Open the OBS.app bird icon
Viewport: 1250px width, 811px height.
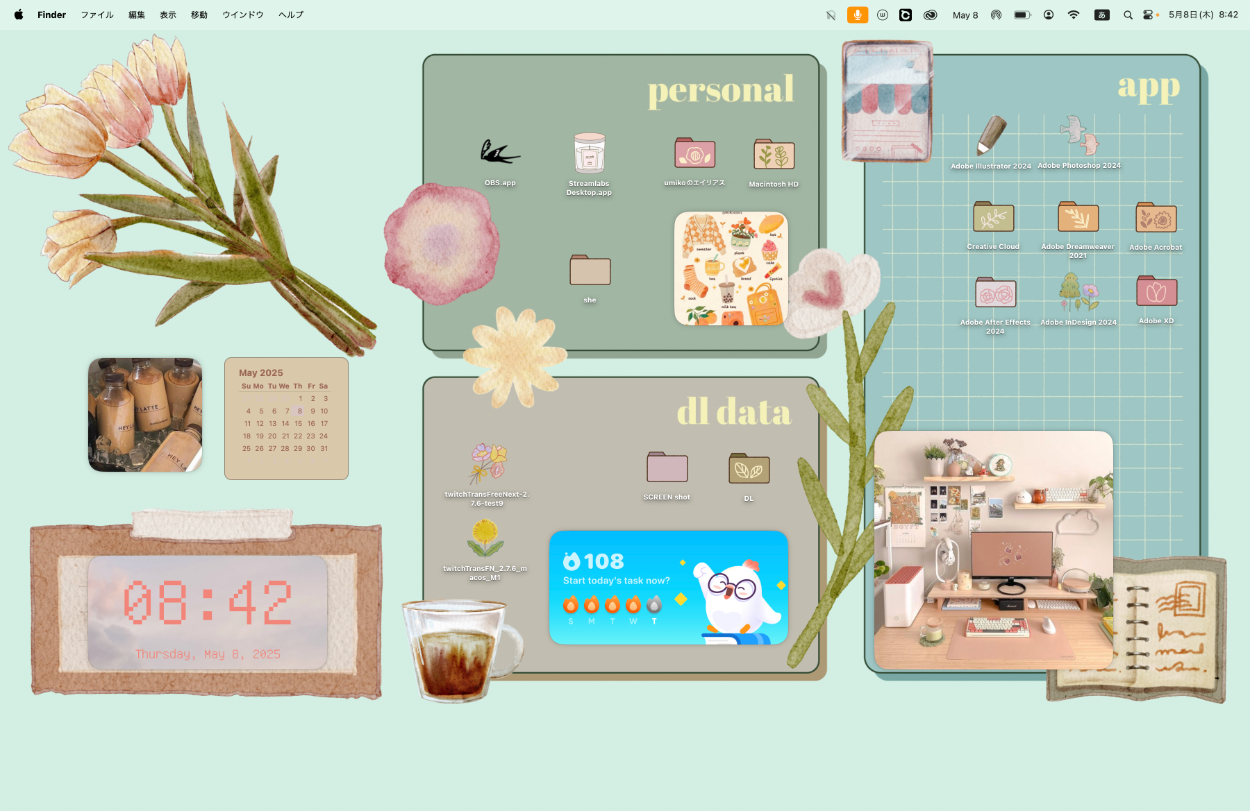coord(499,152)
